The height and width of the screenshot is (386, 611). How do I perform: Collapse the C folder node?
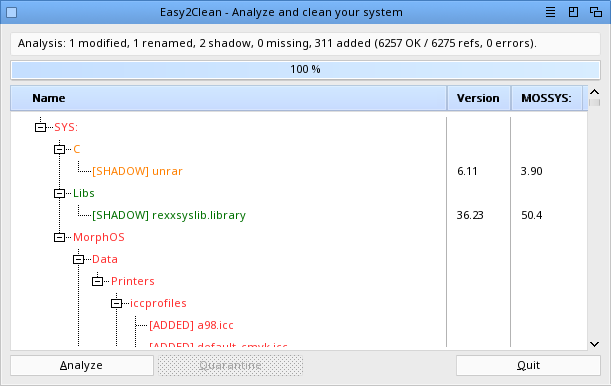point(59,149)
